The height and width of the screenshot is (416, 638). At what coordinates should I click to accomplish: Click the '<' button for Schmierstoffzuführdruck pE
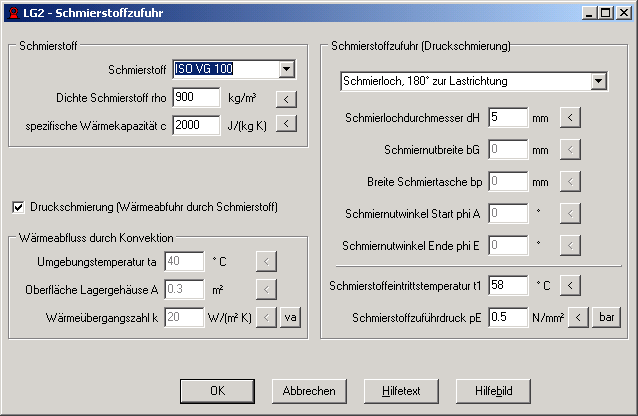578,317
